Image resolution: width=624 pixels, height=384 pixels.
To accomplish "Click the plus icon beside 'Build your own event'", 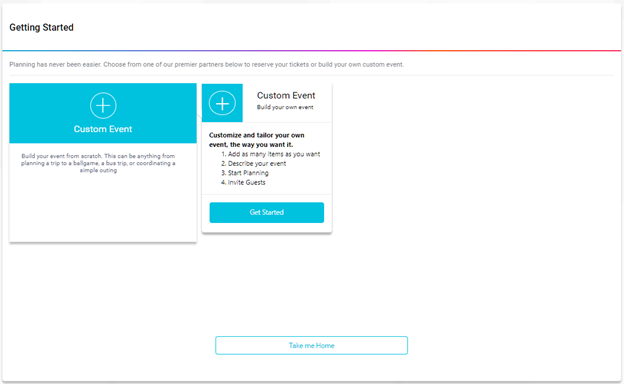I will (222, 103).
